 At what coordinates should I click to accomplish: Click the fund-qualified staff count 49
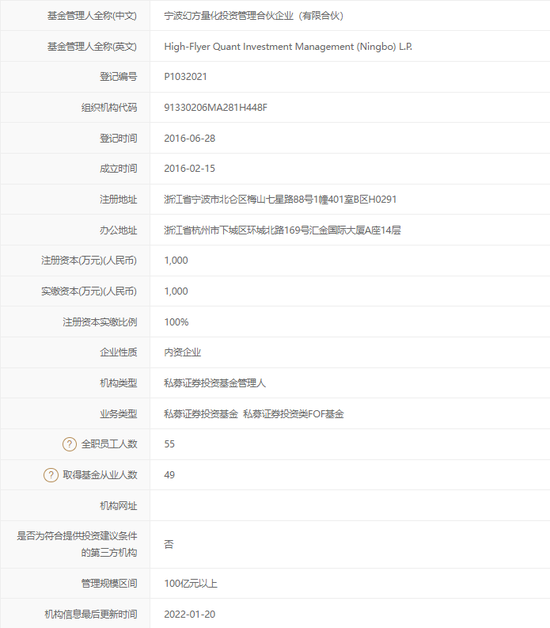[x=169, y=475]
